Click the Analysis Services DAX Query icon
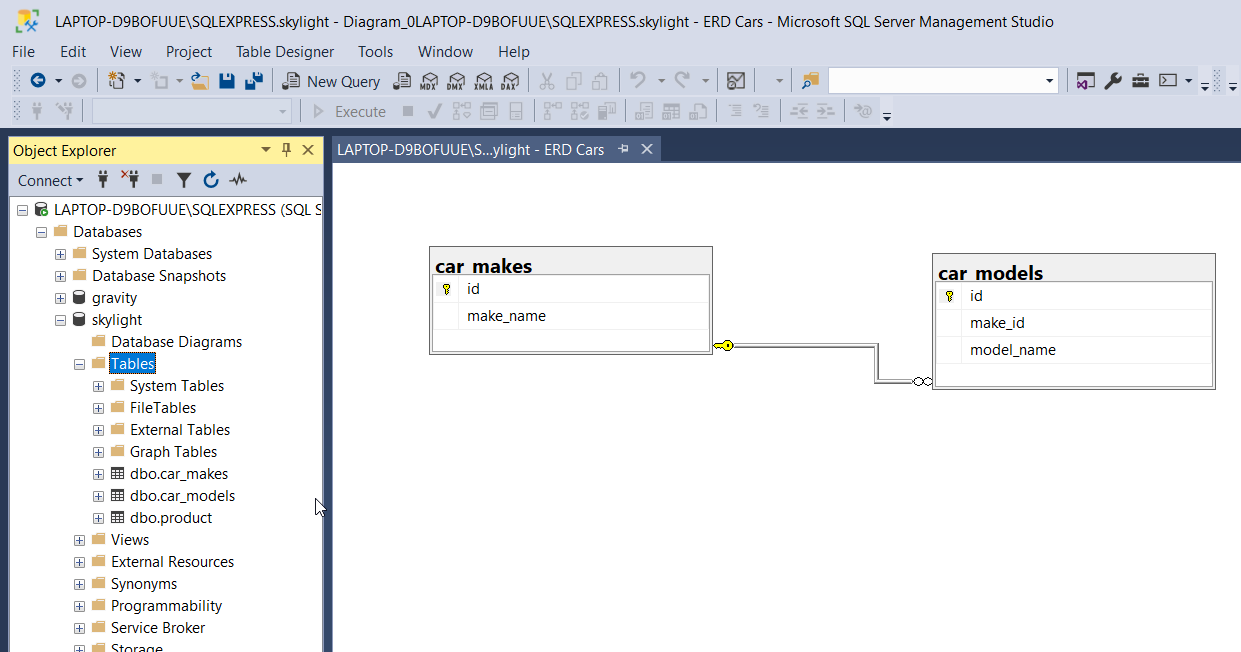 pyautogui.click(x=510, y=81)
